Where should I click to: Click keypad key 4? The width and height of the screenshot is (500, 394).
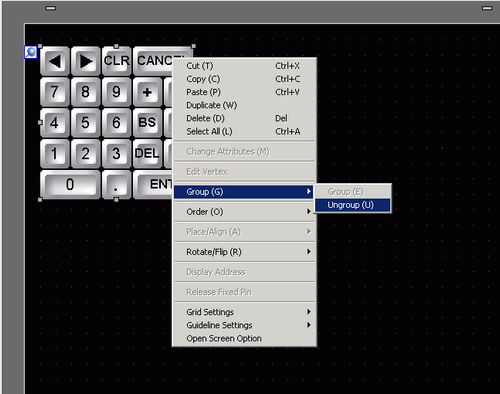pyautogui.click(x=55, y=123)
